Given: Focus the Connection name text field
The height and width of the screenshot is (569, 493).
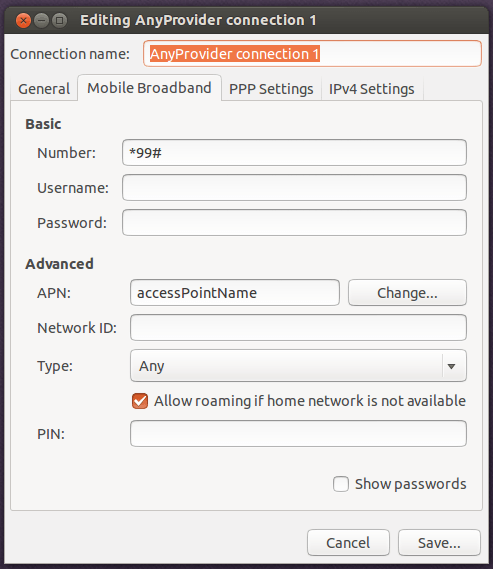Looking at the screenshot, I should (312, 54).
